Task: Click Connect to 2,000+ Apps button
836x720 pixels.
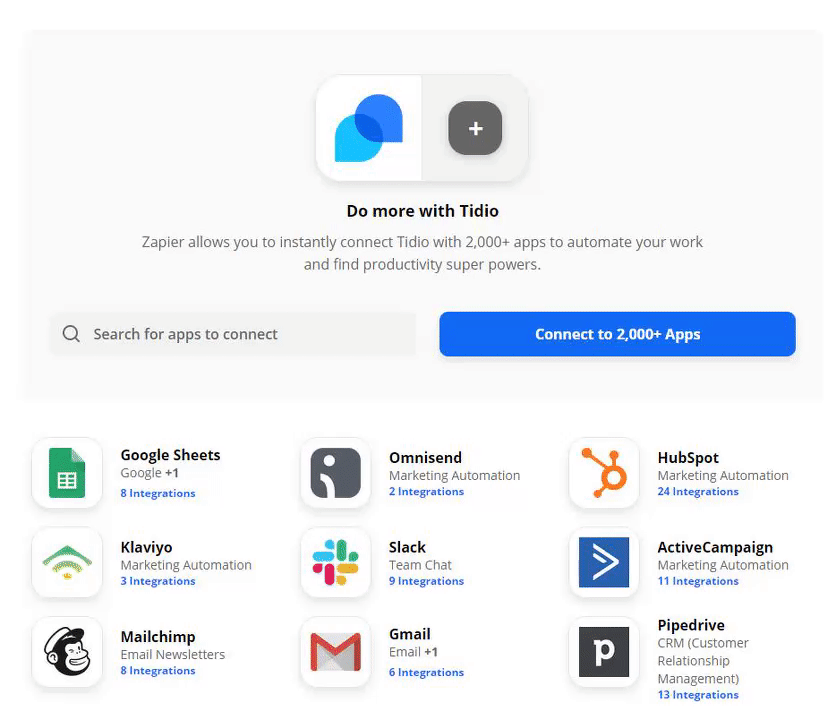Action: 617,334
